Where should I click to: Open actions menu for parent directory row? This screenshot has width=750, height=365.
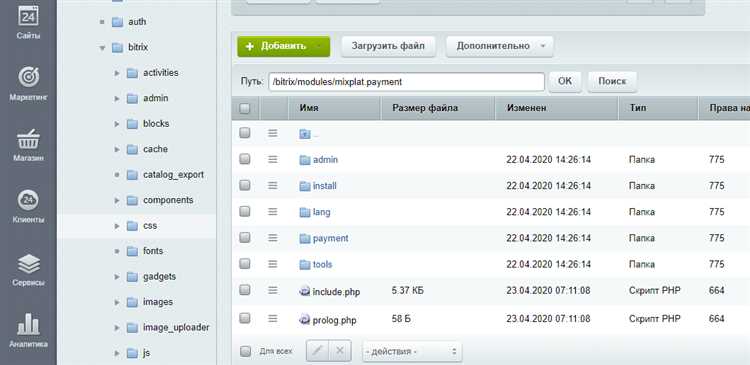273,133
